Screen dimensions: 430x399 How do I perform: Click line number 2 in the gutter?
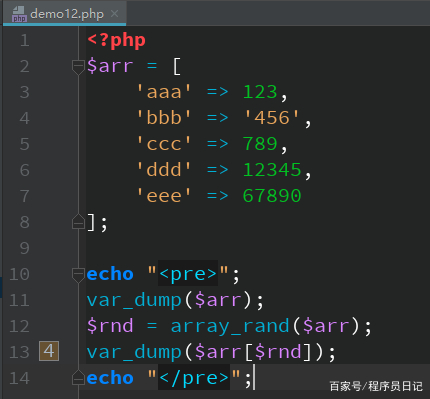(x=25, y=66)
